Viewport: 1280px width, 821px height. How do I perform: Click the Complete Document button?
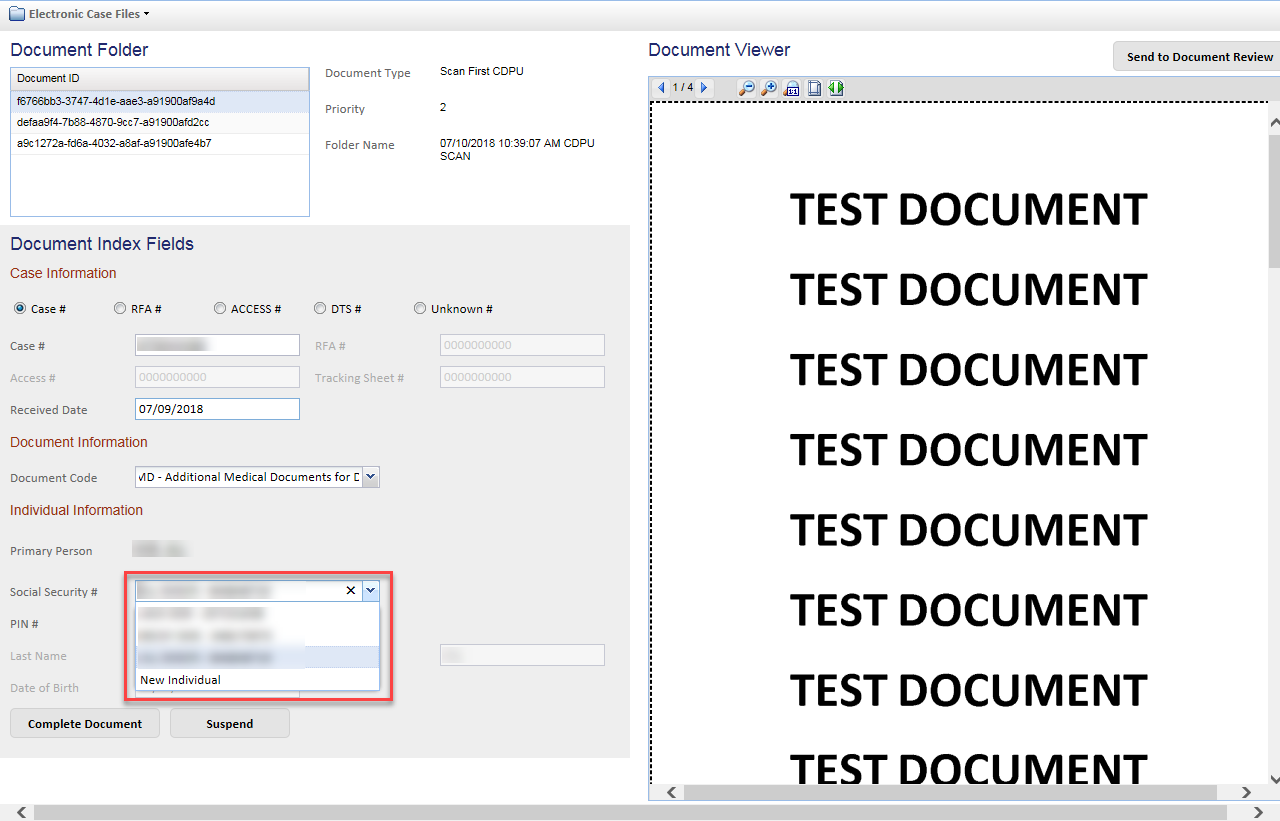(85, 724)
